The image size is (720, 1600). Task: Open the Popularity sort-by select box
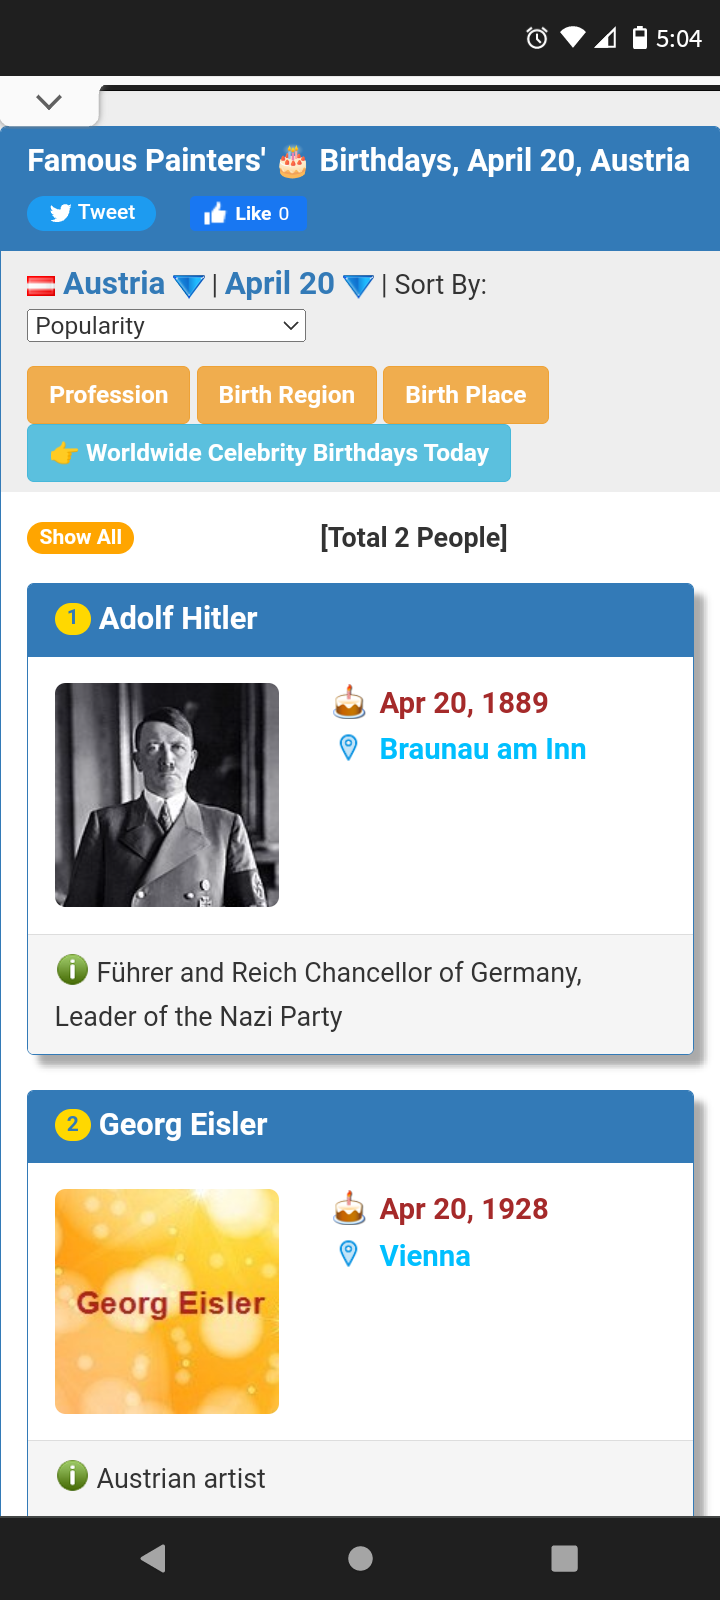(x=166, y=326)
